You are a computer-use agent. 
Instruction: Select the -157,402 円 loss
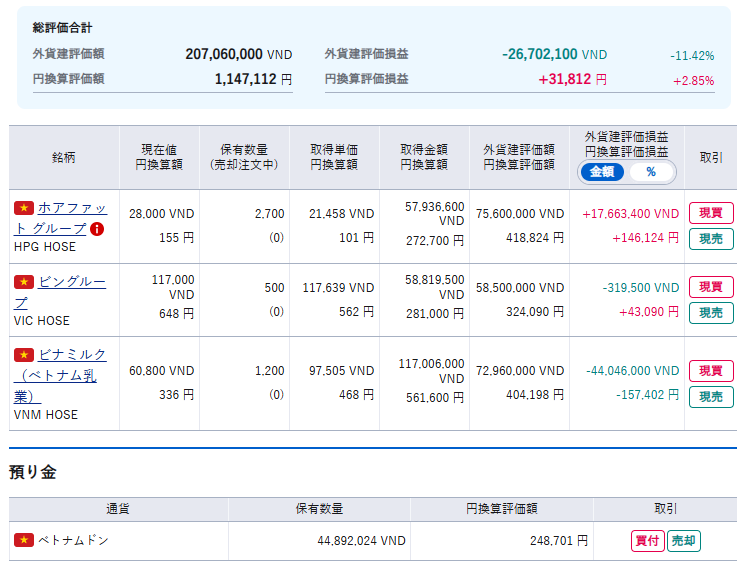pos(648,395)
